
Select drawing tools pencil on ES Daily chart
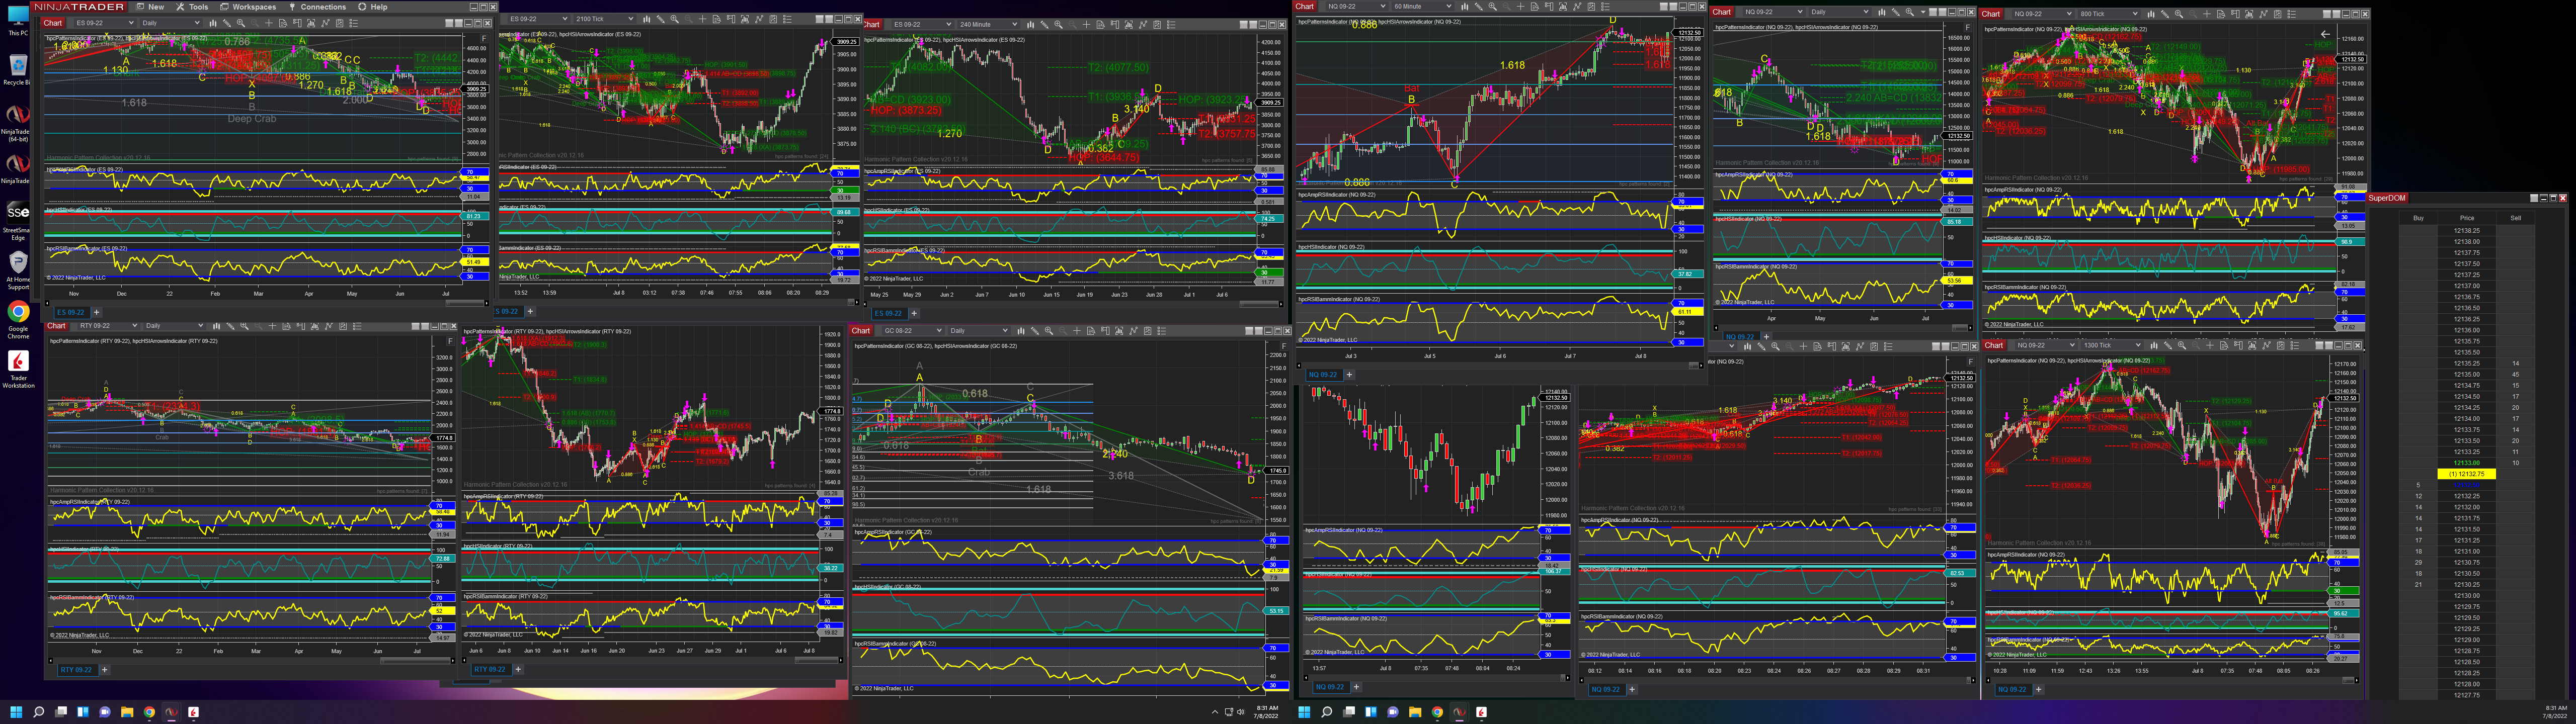[226, 23]
